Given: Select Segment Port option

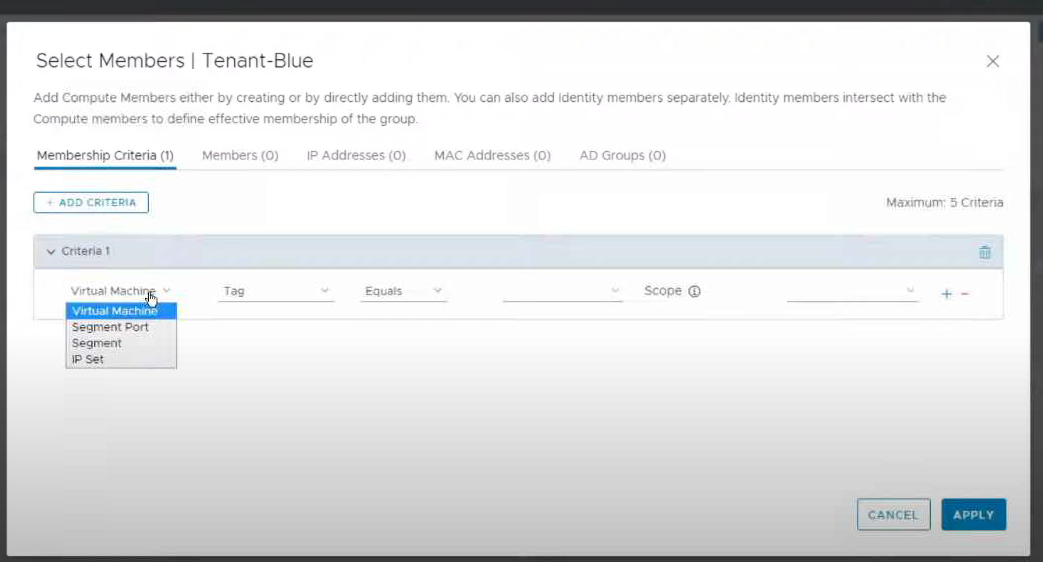Looking at the screenshot, I should [110, 327].
